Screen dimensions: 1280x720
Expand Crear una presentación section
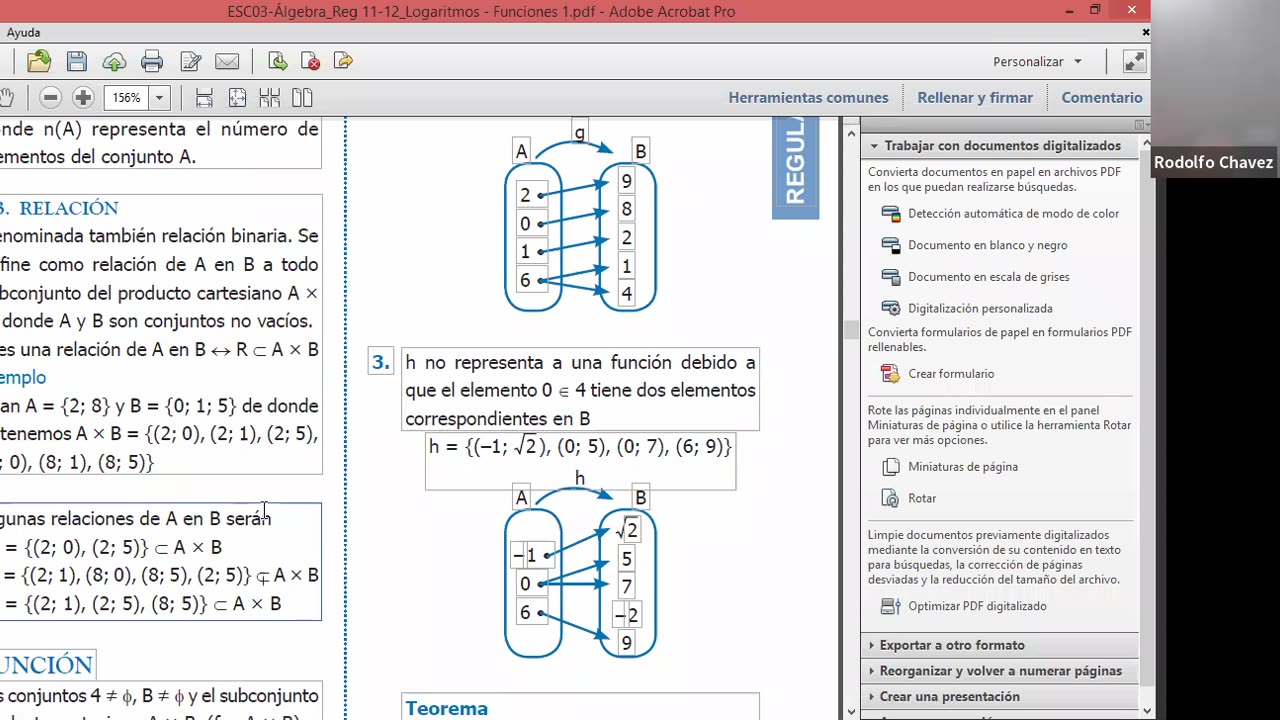pos(999,697)
